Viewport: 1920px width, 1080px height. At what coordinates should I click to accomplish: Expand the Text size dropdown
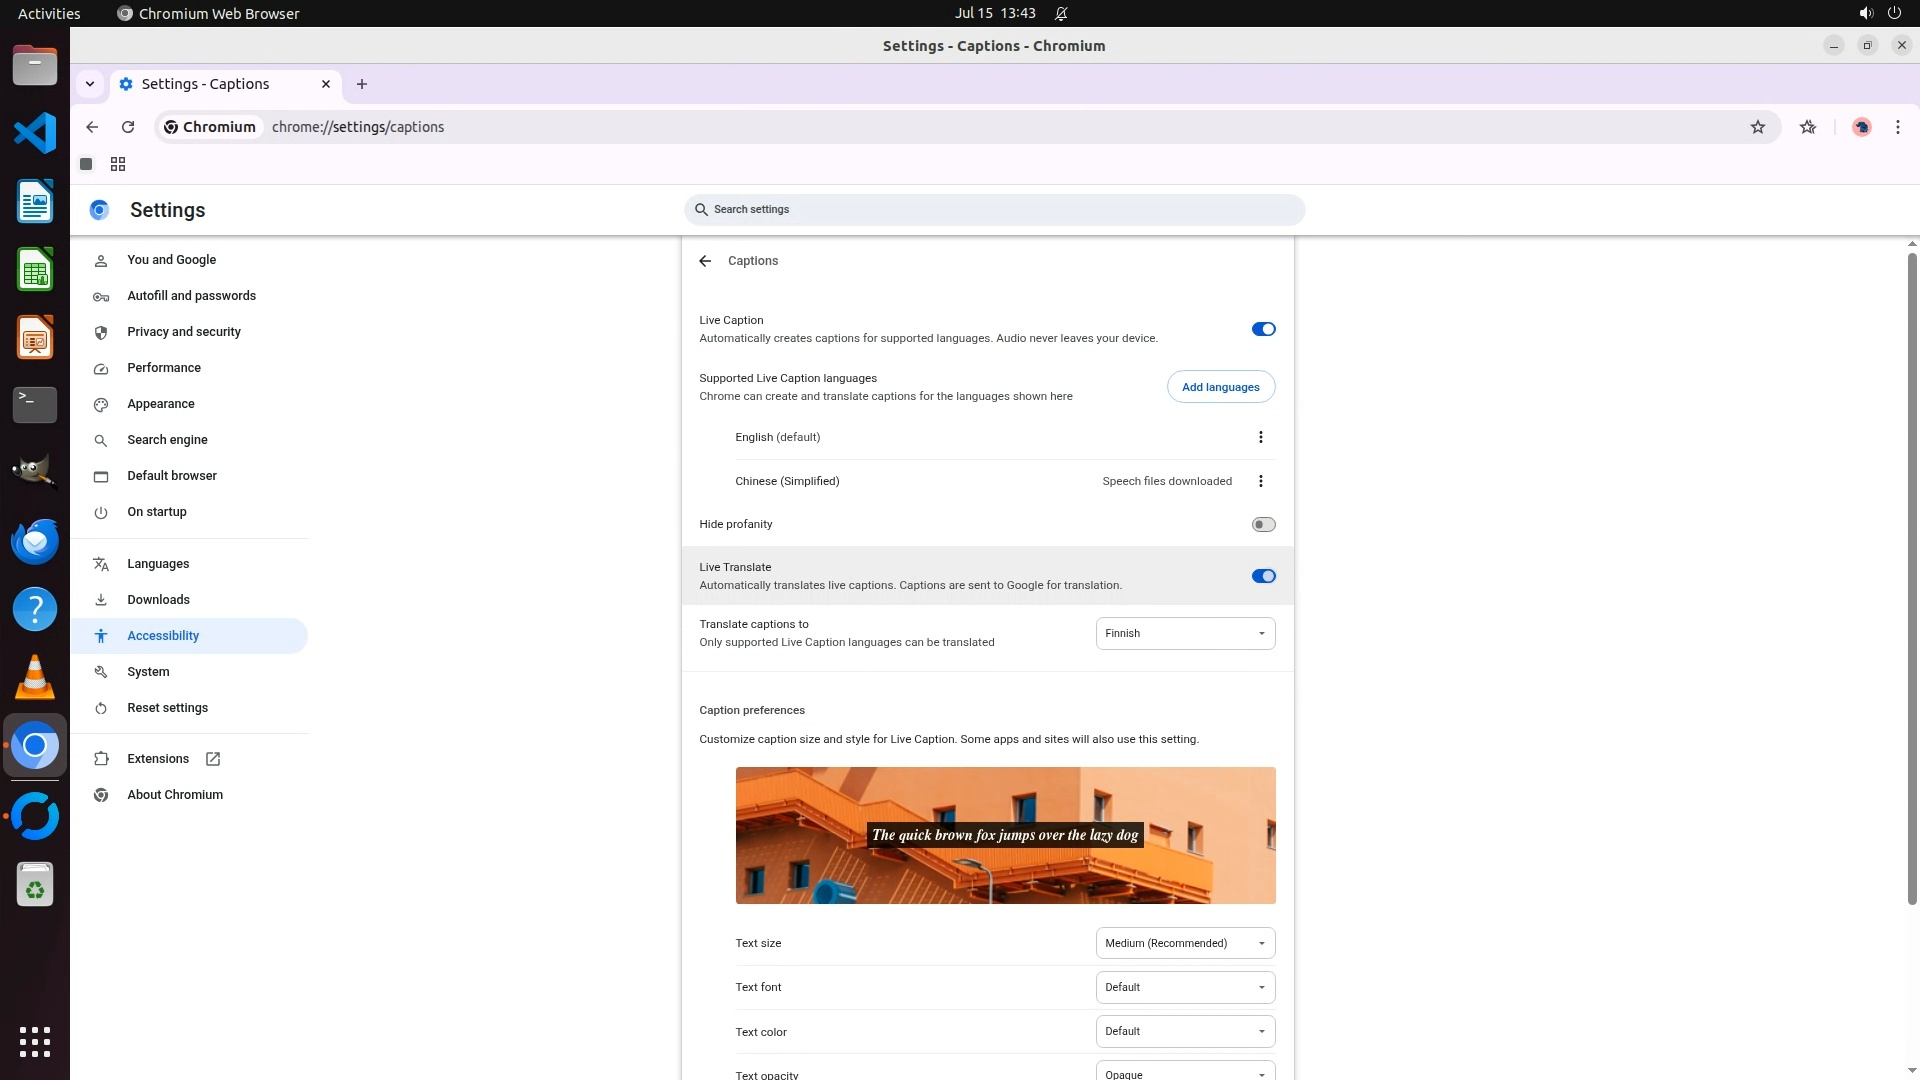click(1185, 943)
